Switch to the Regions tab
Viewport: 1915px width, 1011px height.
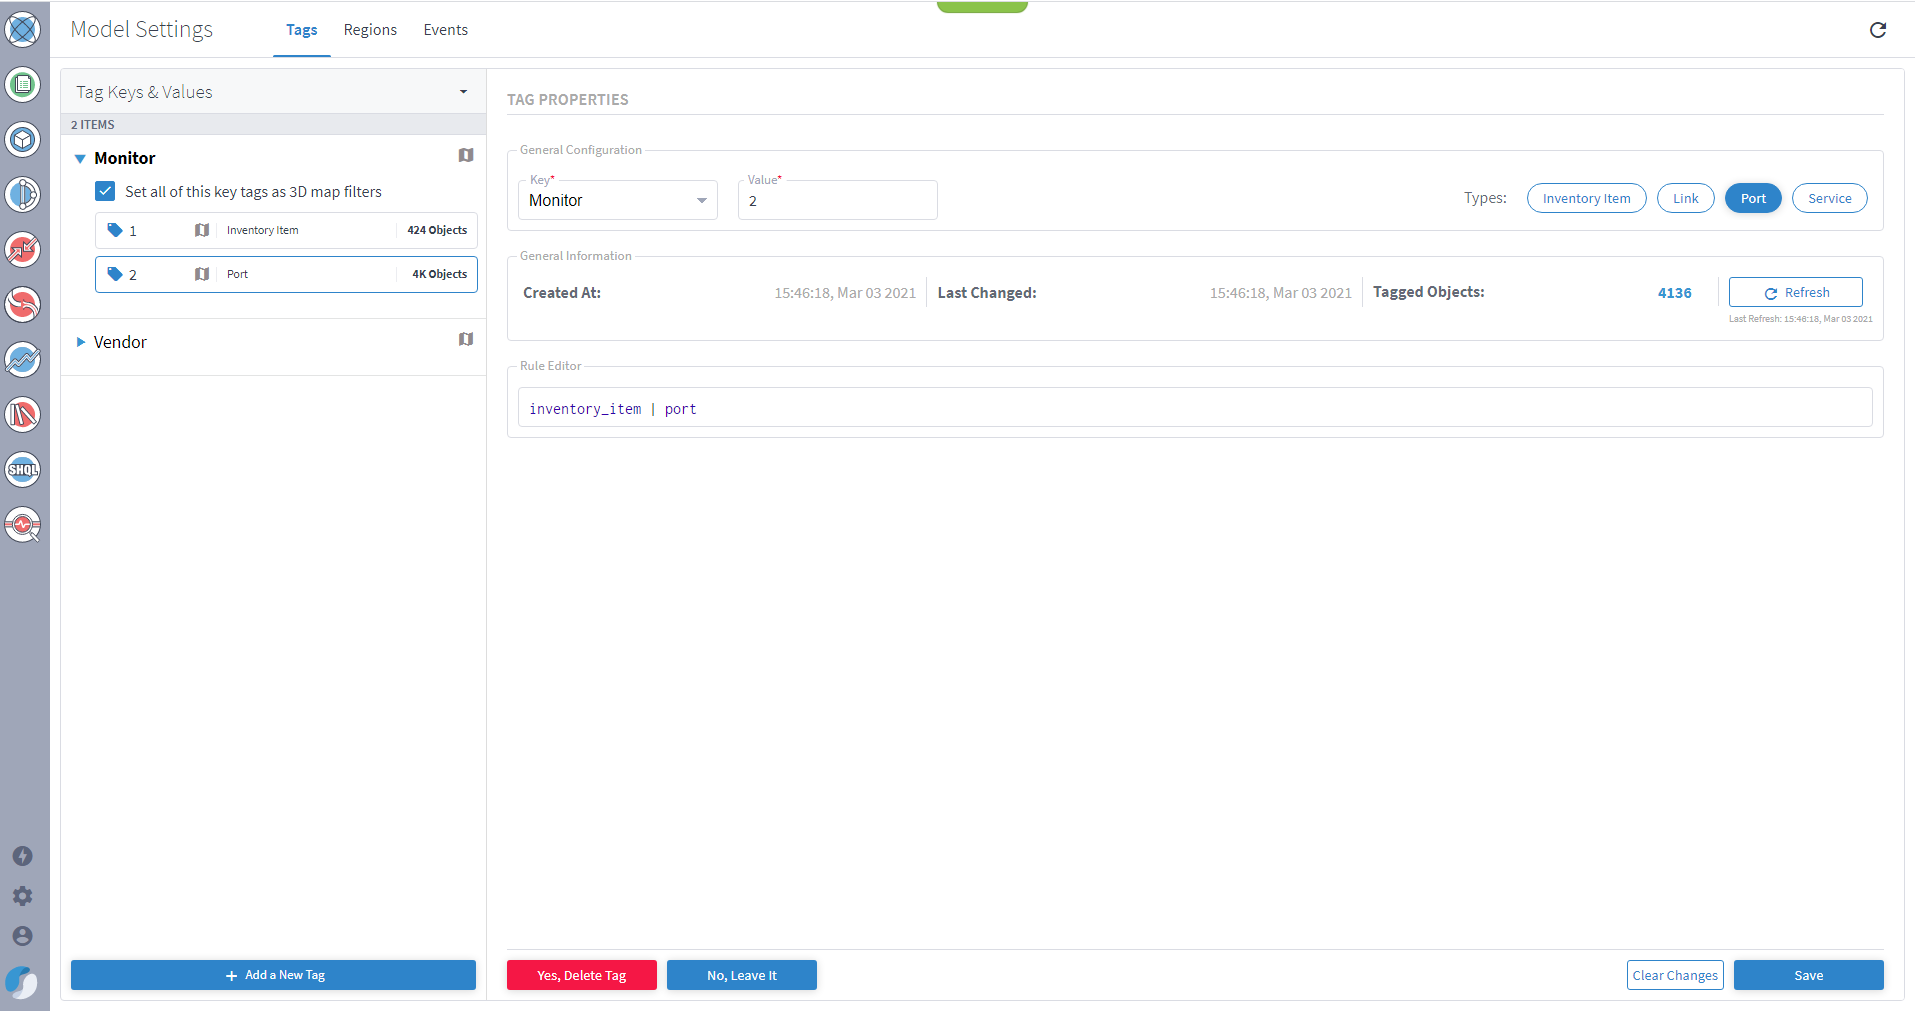(369, 30)
